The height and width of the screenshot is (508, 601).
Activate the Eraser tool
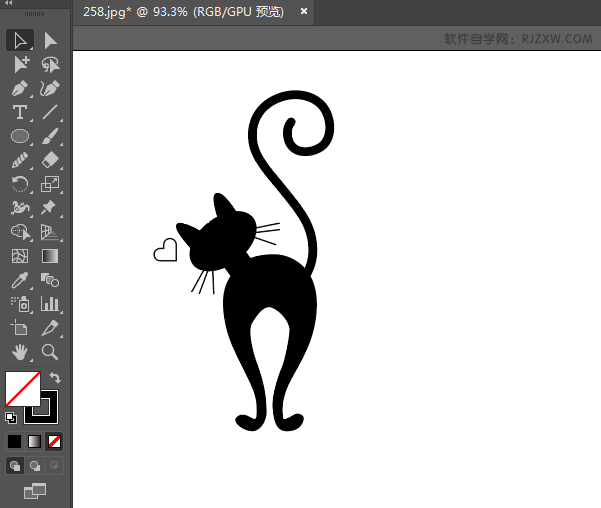click(x=50, y=160)
